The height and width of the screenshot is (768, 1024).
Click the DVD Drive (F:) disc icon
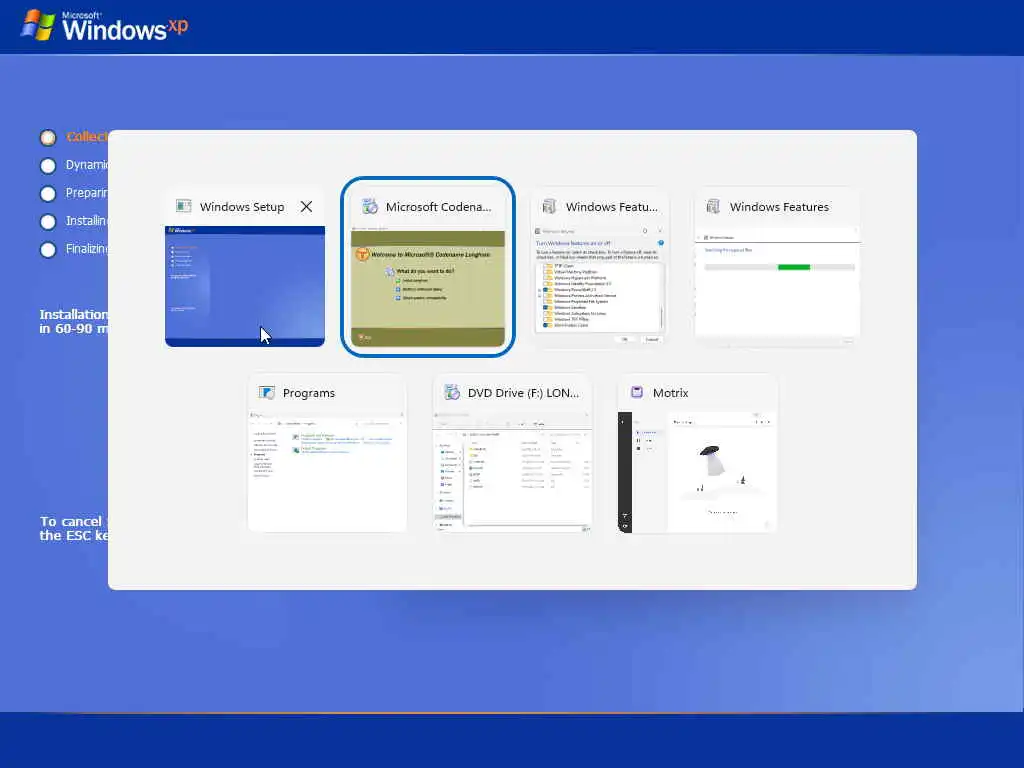(x=452, y=392)
